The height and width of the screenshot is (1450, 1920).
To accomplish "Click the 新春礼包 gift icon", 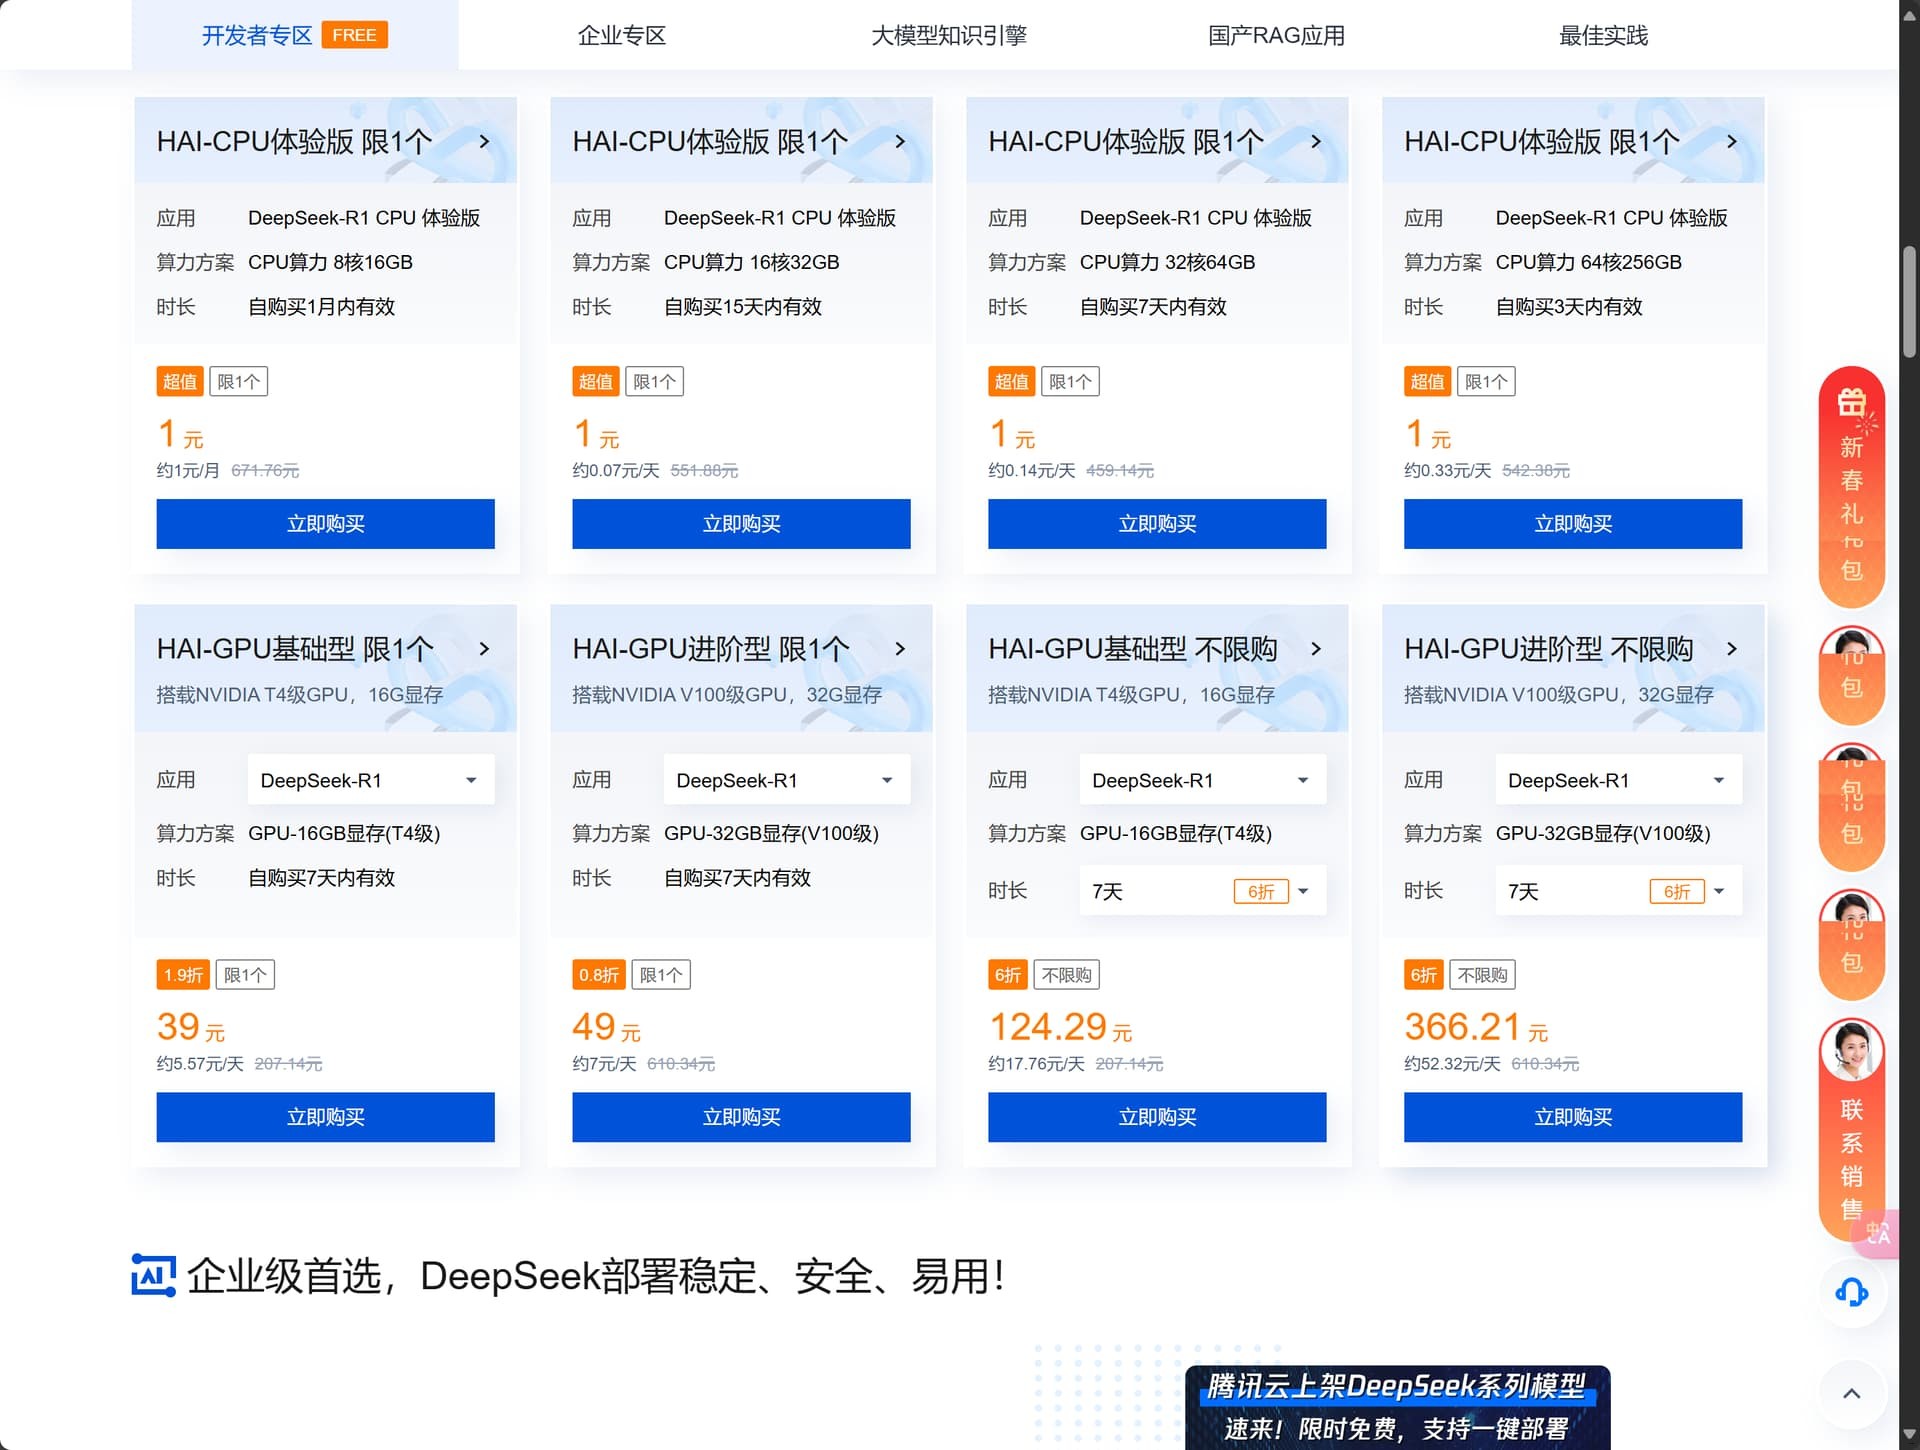I will pyautogui.click(x=1851, y=402).
